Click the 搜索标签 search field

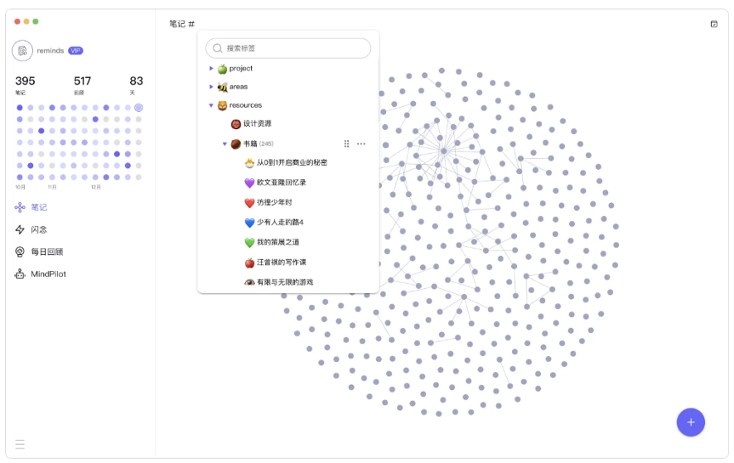(288, 48)
